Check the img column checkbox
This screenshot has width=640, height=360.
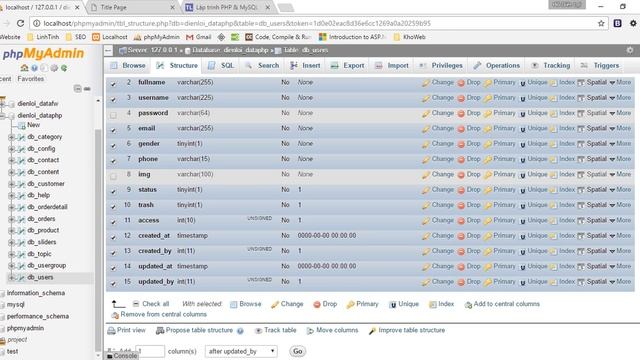pos(113,176)
